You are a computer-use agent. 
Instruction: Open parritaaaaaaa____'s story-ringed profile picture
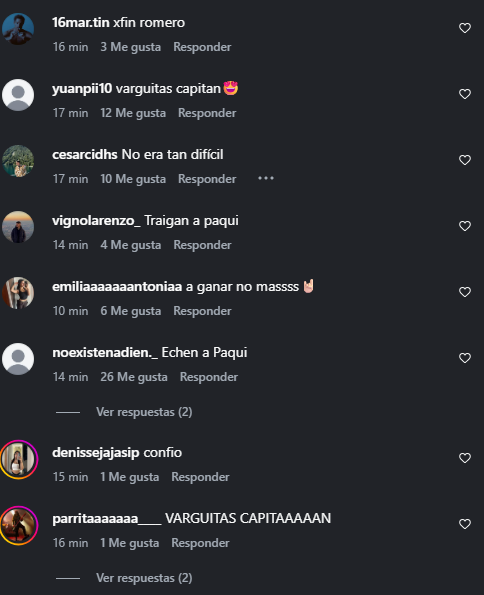click(x=18, y=525)
